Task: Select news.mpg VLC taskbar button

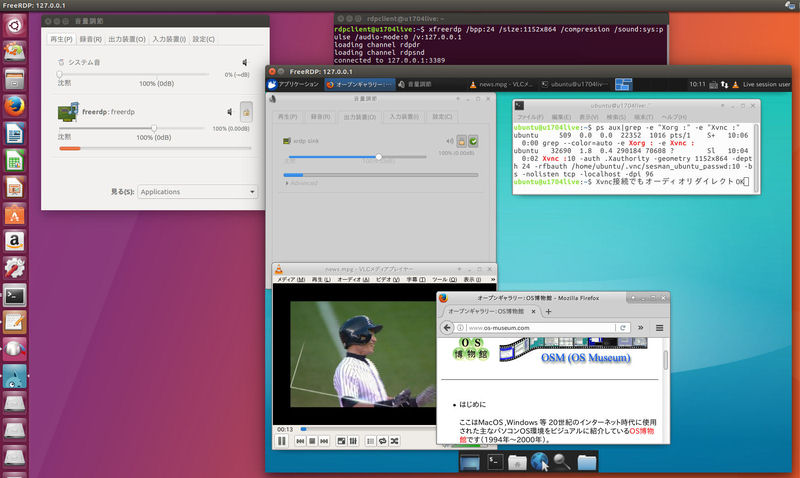Action: [501, 84]
